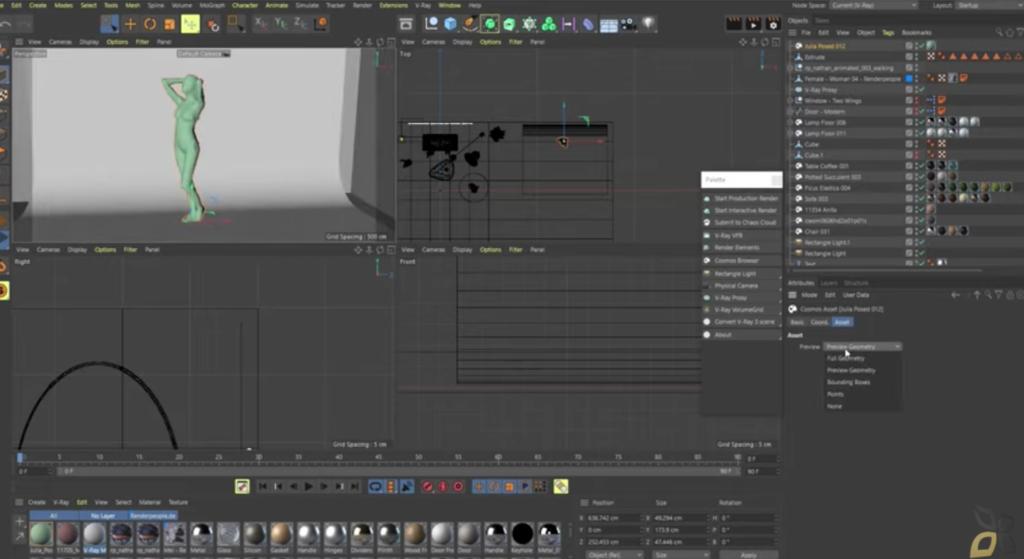
Task: Select the Rotate tool icon
Action: point(150,24)
